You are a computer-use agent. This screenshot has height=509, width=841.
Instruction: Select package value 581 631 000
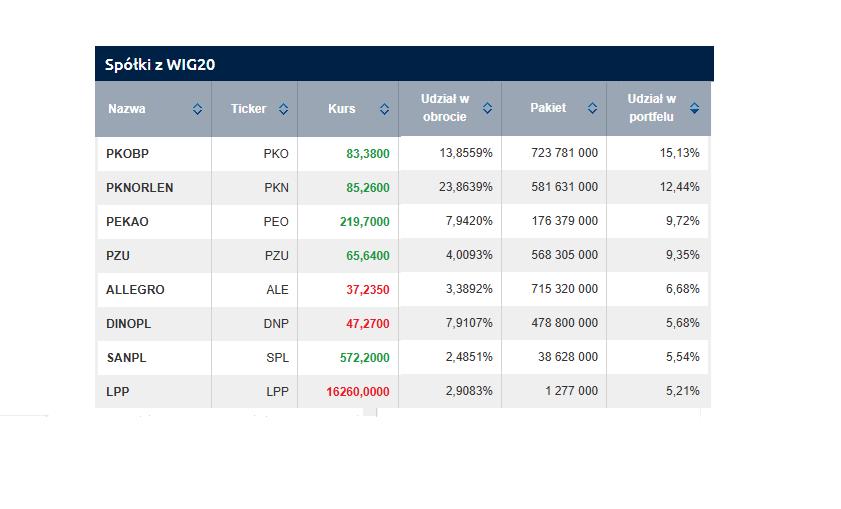coord(565,187)
